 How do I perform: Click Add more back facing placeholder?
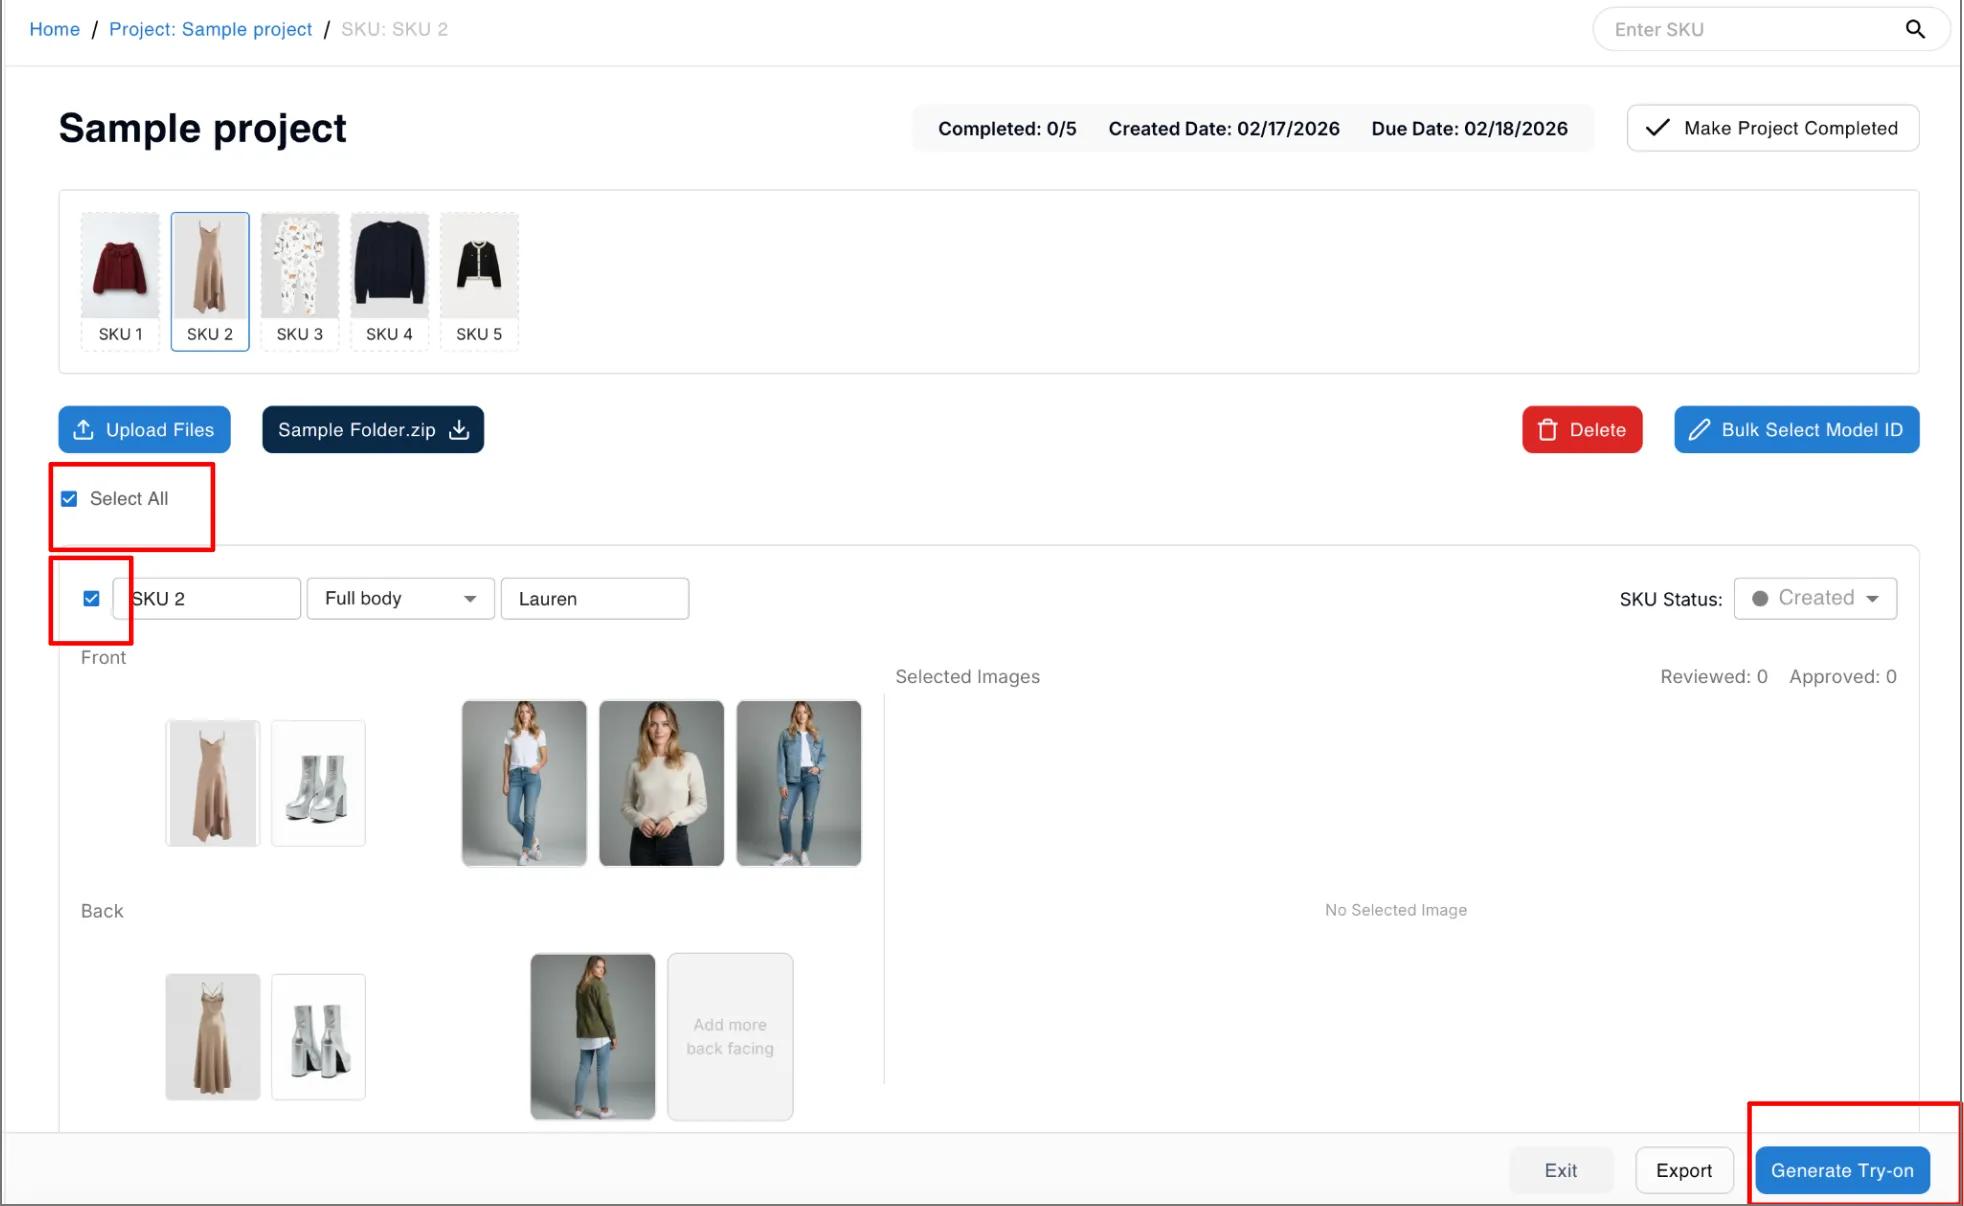click(730, 1036)
